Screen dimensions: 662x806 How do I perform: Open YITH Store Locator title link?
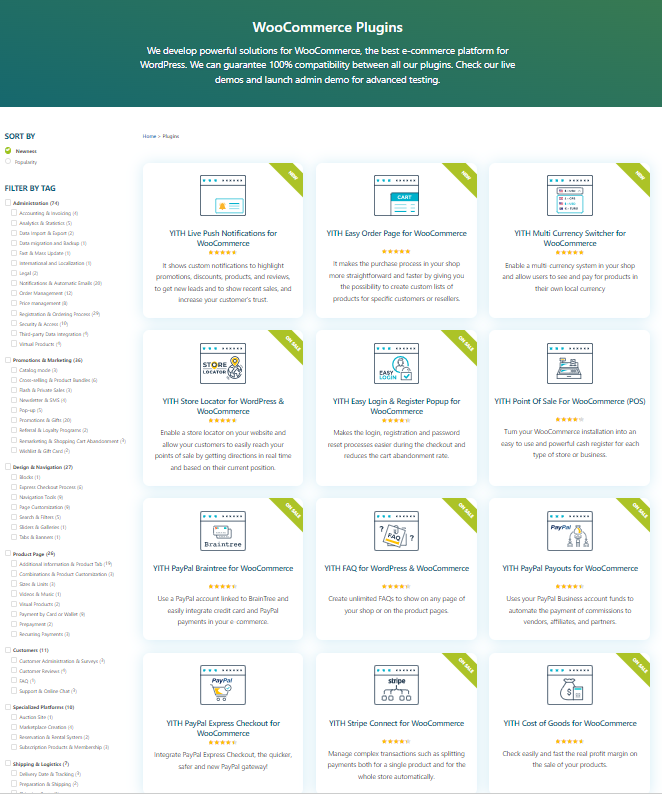click(x=223, y=406)
